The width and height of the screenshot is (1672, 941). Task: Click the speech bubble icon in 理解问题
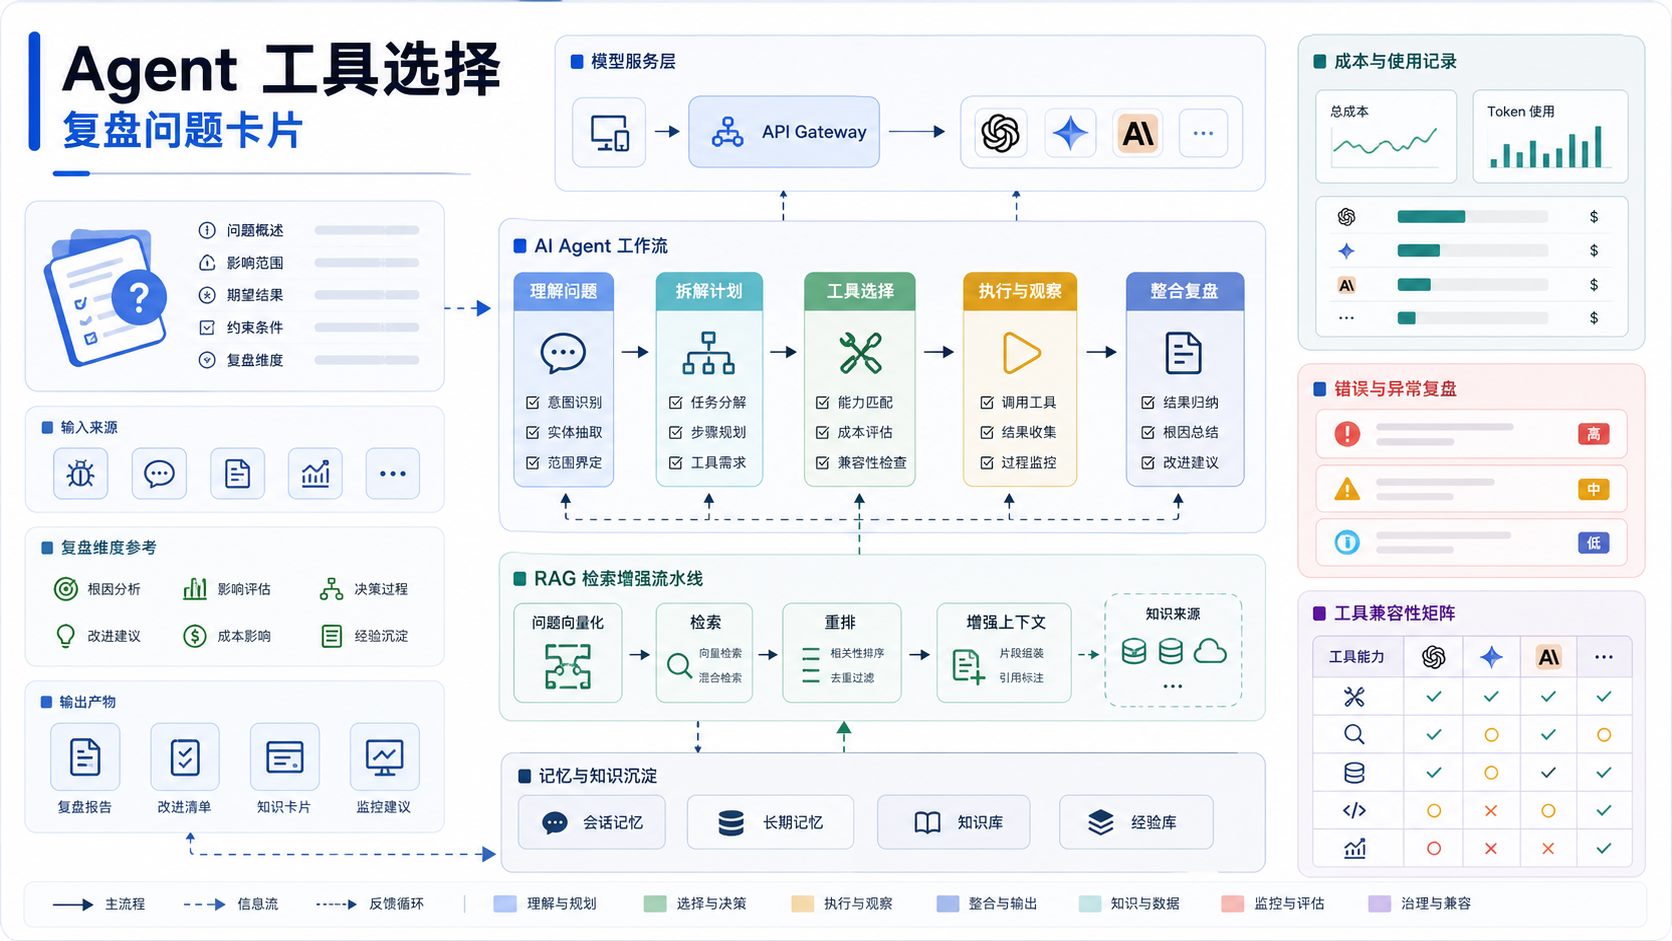coord(563,353)
